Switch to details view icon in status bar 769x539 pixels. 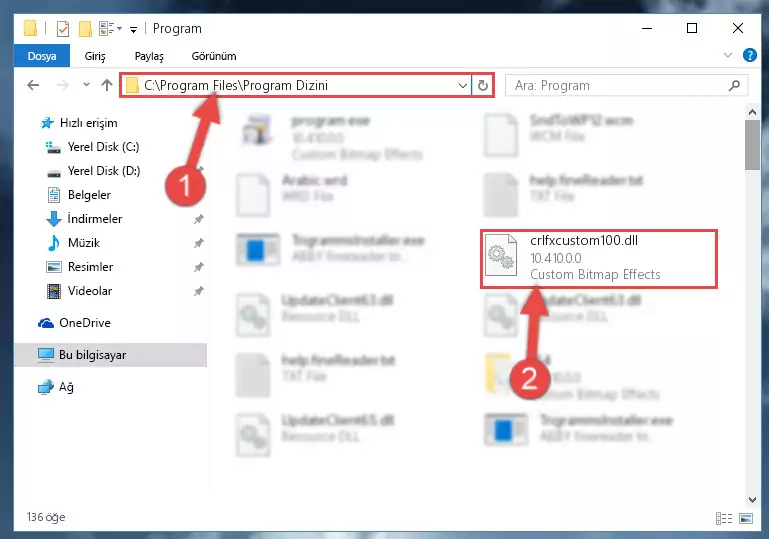pos(723,518)
